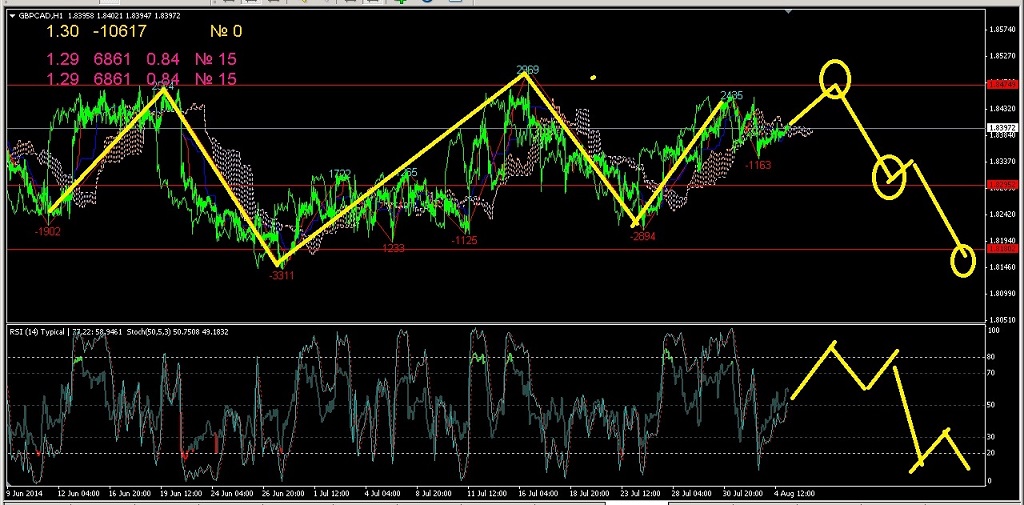Click the small yellow dot right of 2969
This screenshot has height=505, width=1024.
click(x=594, y=77)
